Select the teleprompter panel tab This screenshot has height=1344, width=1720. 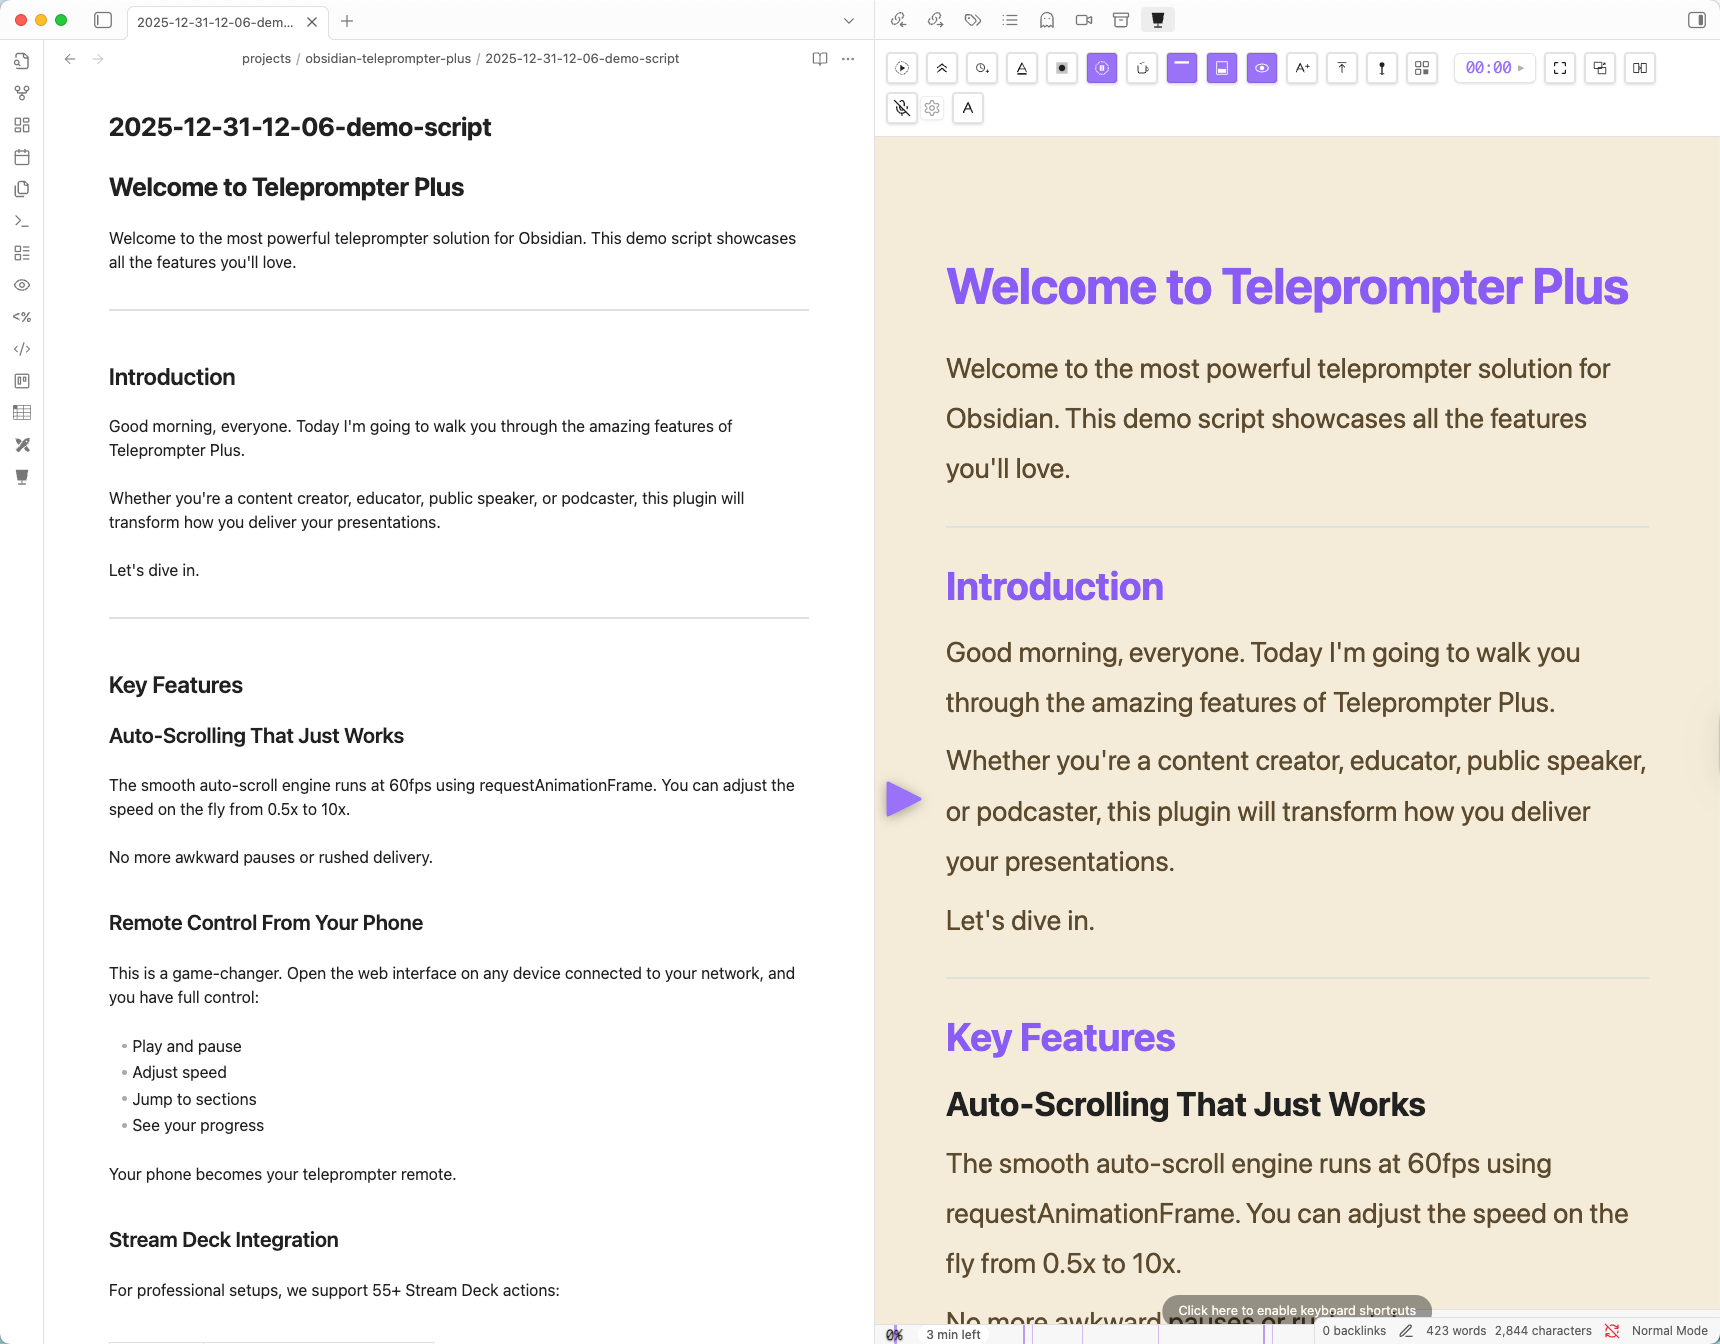pyautogui.click(x=1158, y=20)
